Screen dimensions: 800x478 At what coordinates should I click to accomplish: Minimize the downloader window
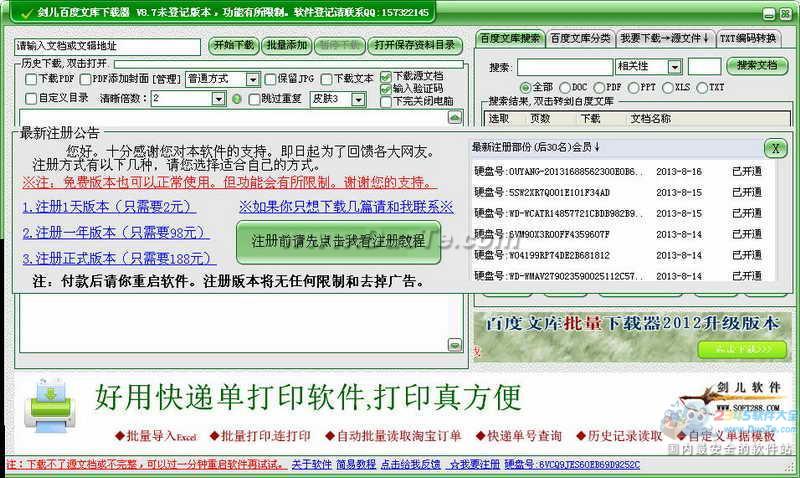(769, 14)
